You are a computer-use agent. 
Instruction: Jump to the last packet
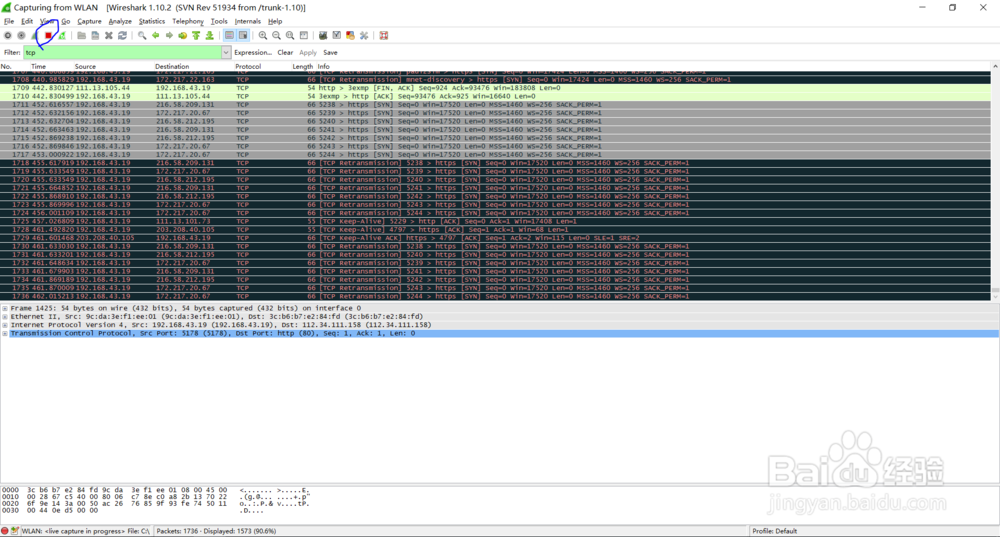[x=209, y=36]
